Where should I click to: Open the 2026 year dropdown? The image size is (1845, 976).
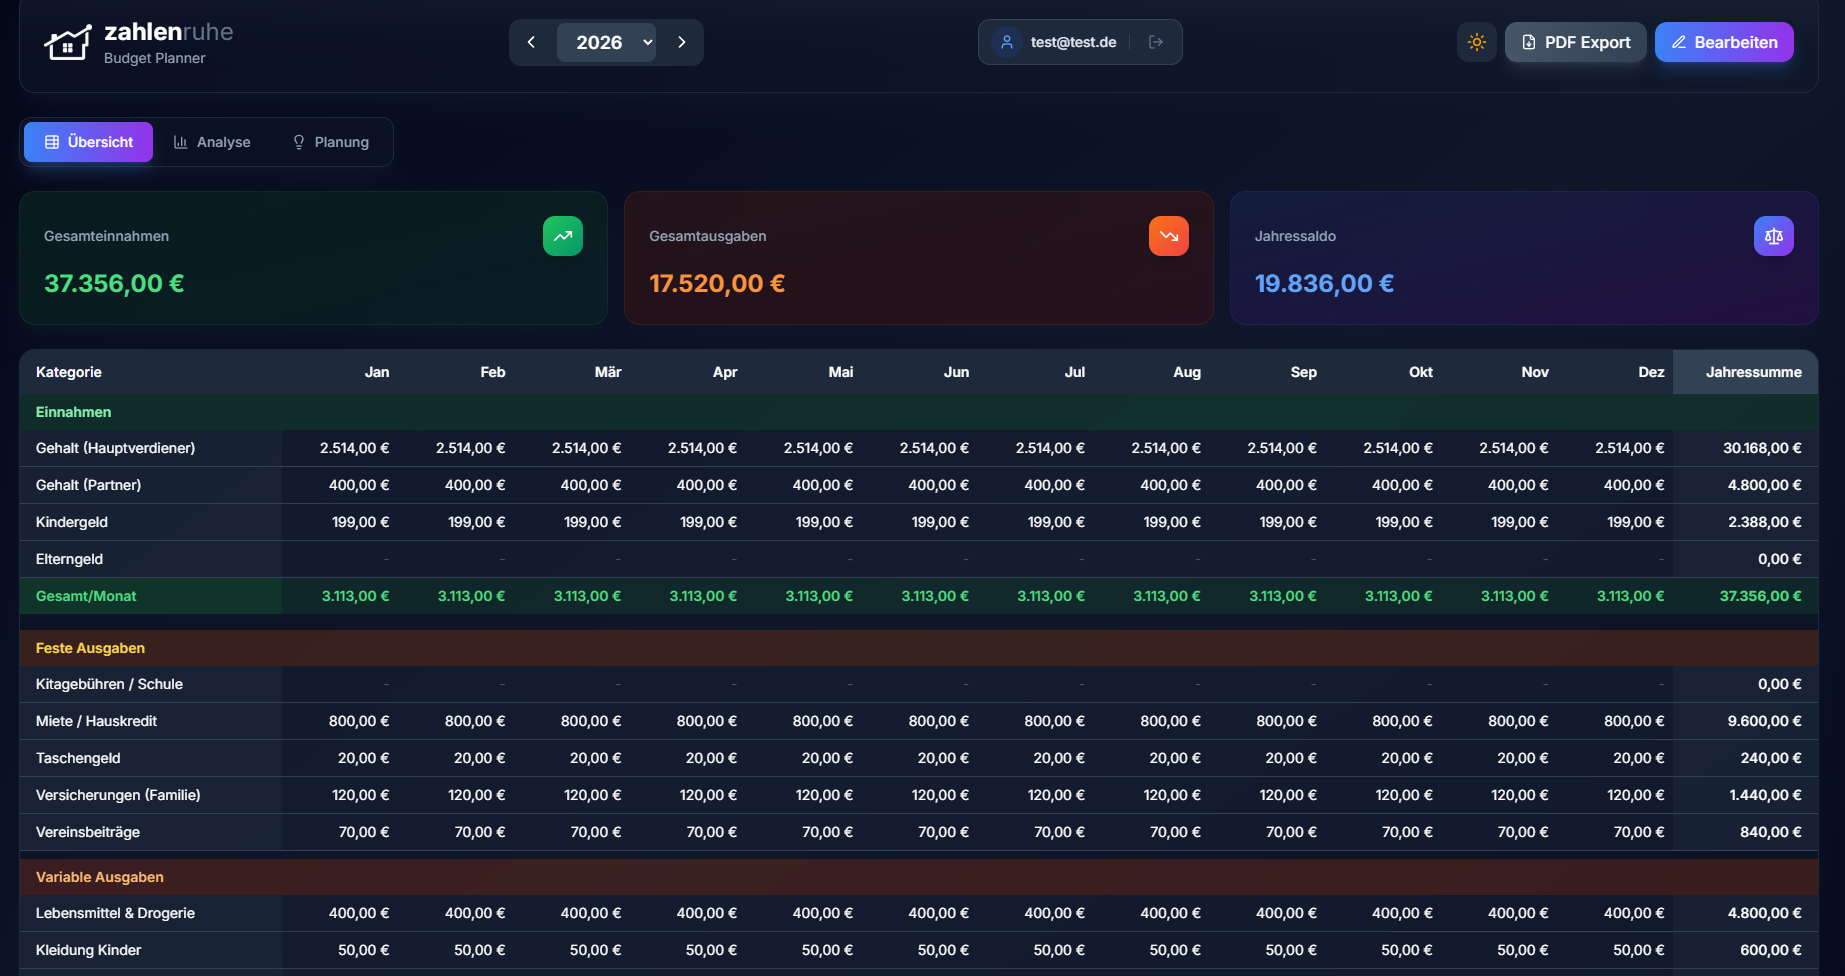(606, 42)
